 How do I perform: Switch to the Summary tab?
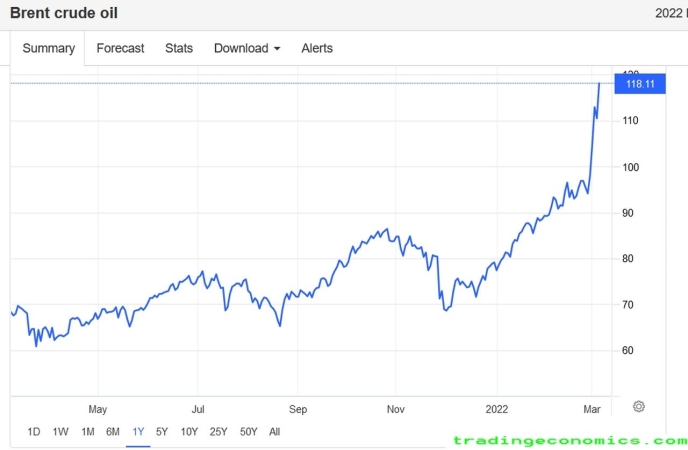[x=48, y=48]
